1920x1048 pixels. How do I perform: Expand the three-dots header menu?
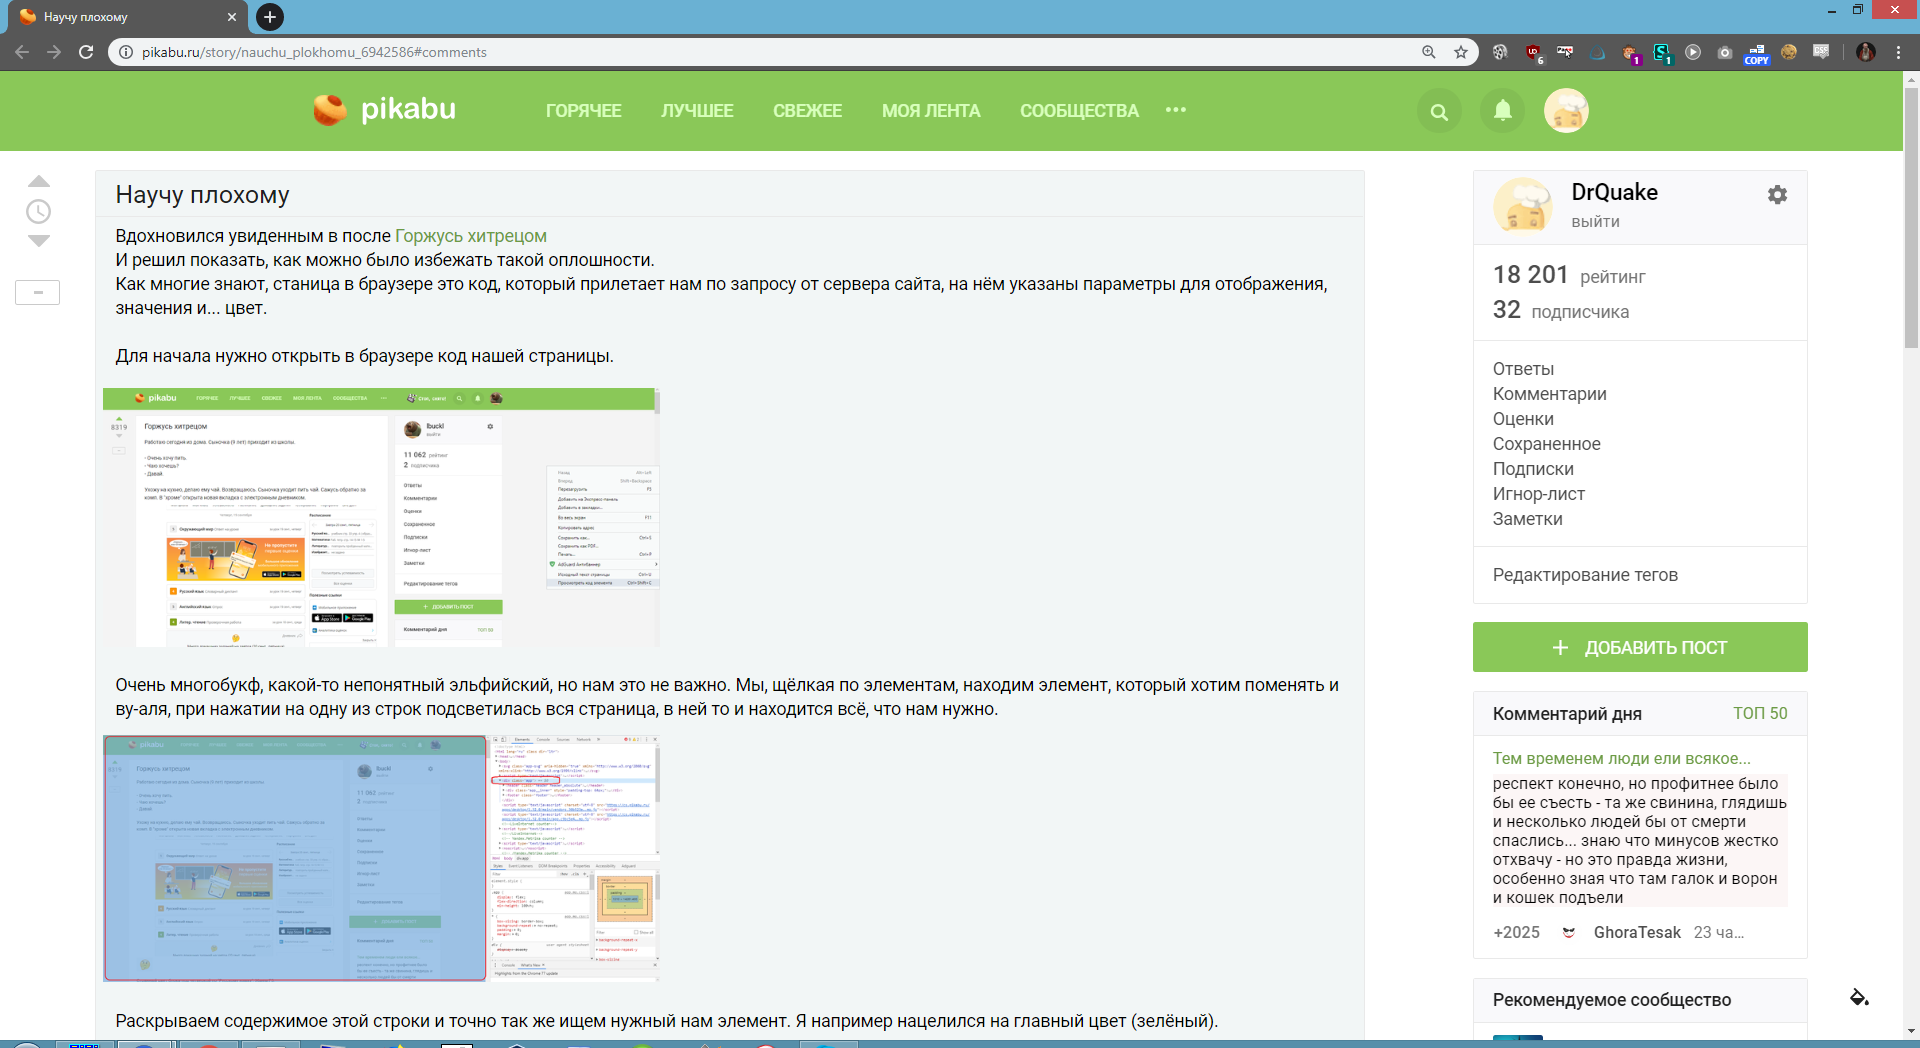coord(1176,110)
